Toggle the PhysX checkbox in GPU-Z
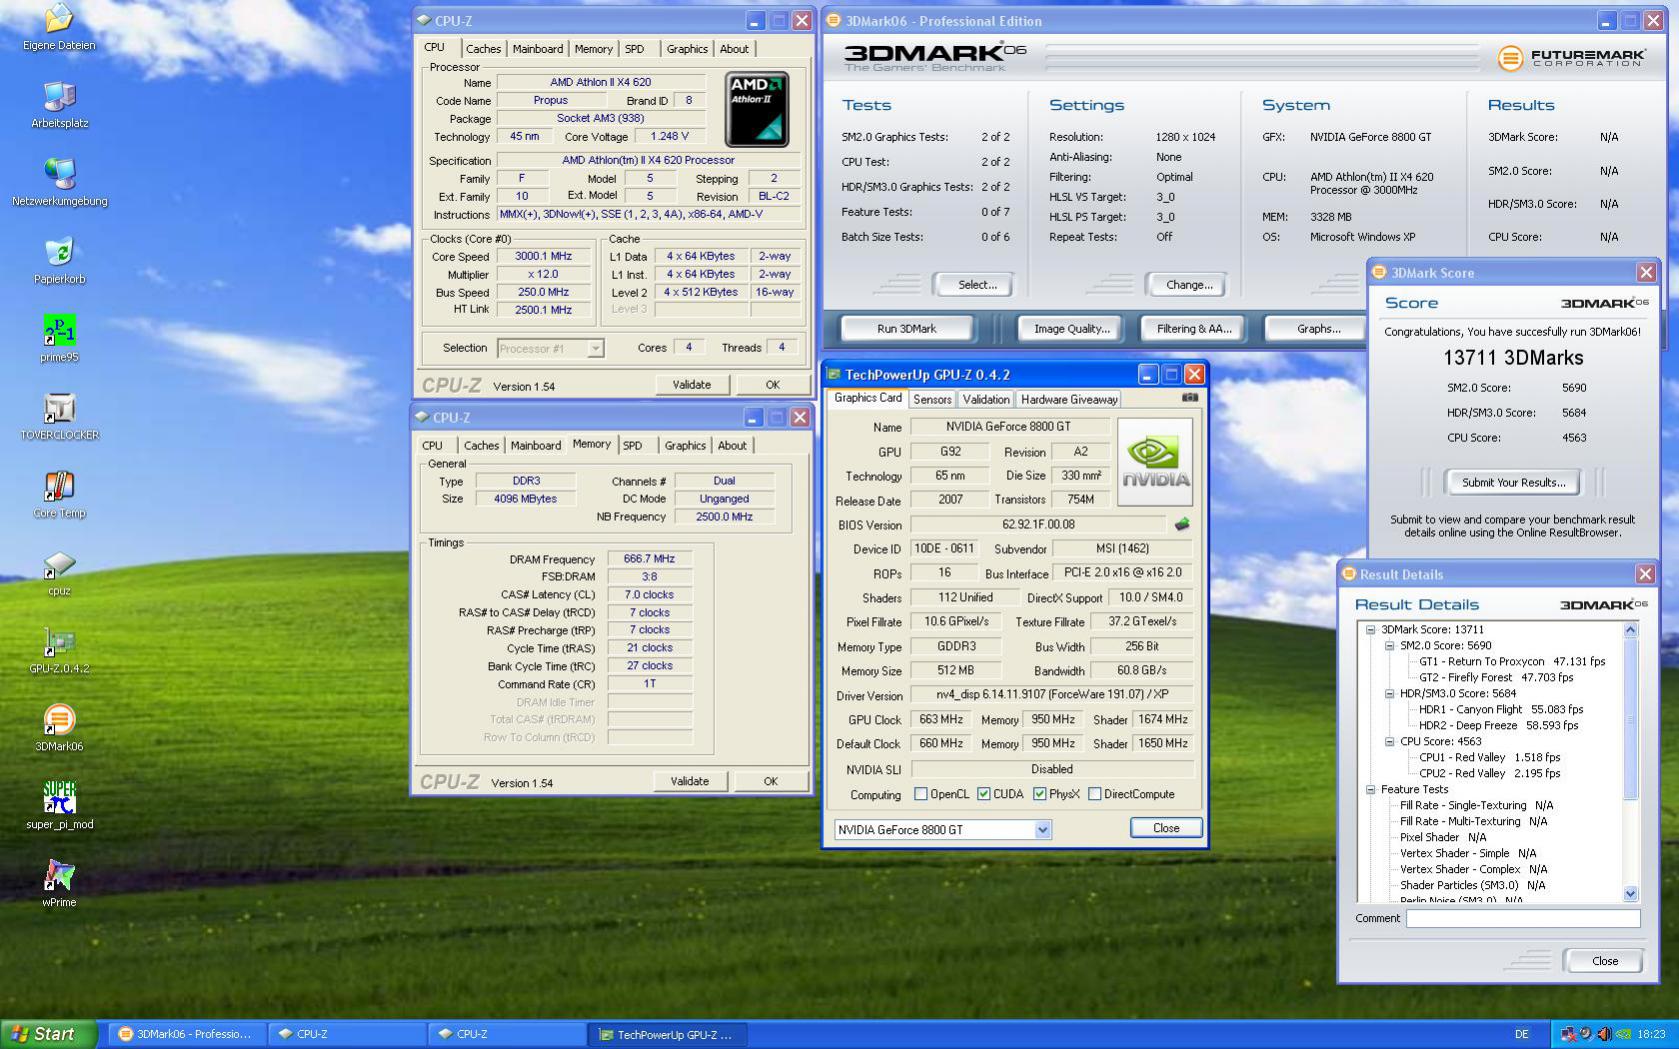1679x1049 pixels. pos(1040,794)
